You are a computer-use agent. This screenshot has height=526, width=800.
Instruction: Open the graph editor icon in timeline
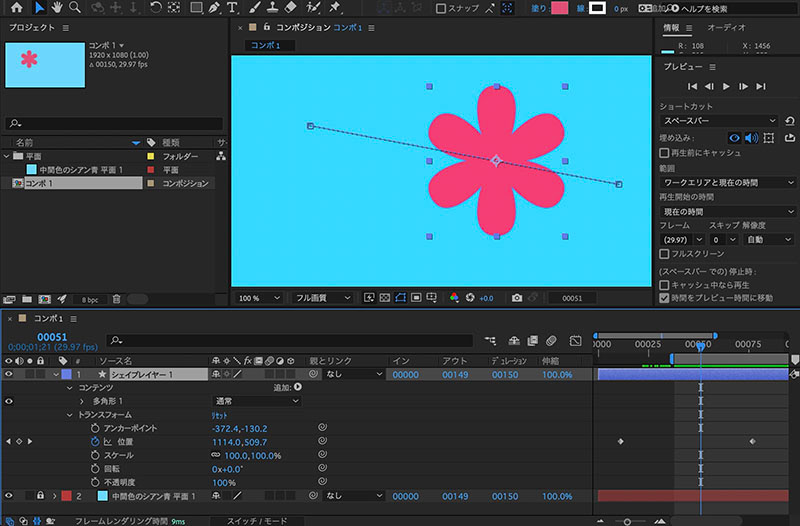576,341
